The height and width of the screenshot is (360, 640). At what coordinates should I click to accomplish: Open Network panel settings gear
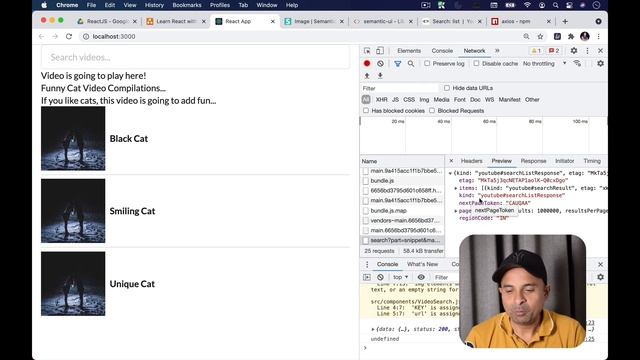(x=600, y=64)
